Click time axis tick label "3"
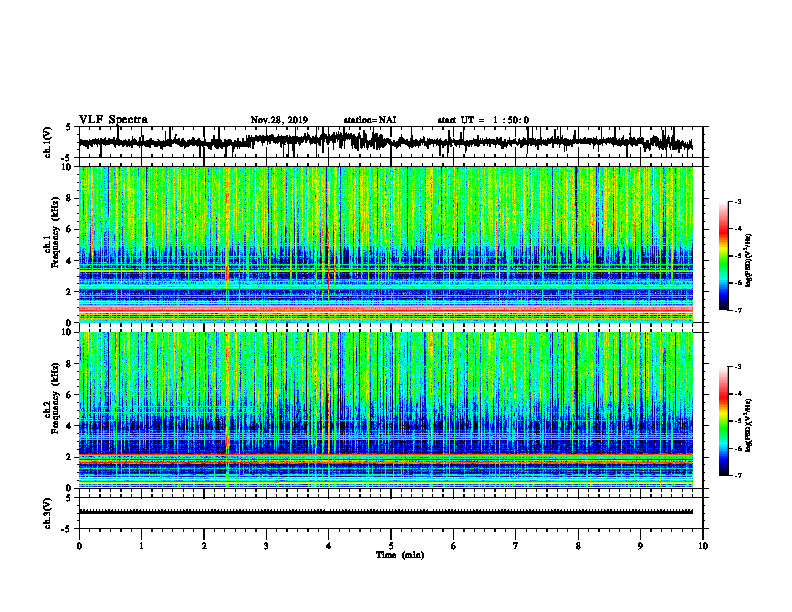 click(x=266, y=546)
